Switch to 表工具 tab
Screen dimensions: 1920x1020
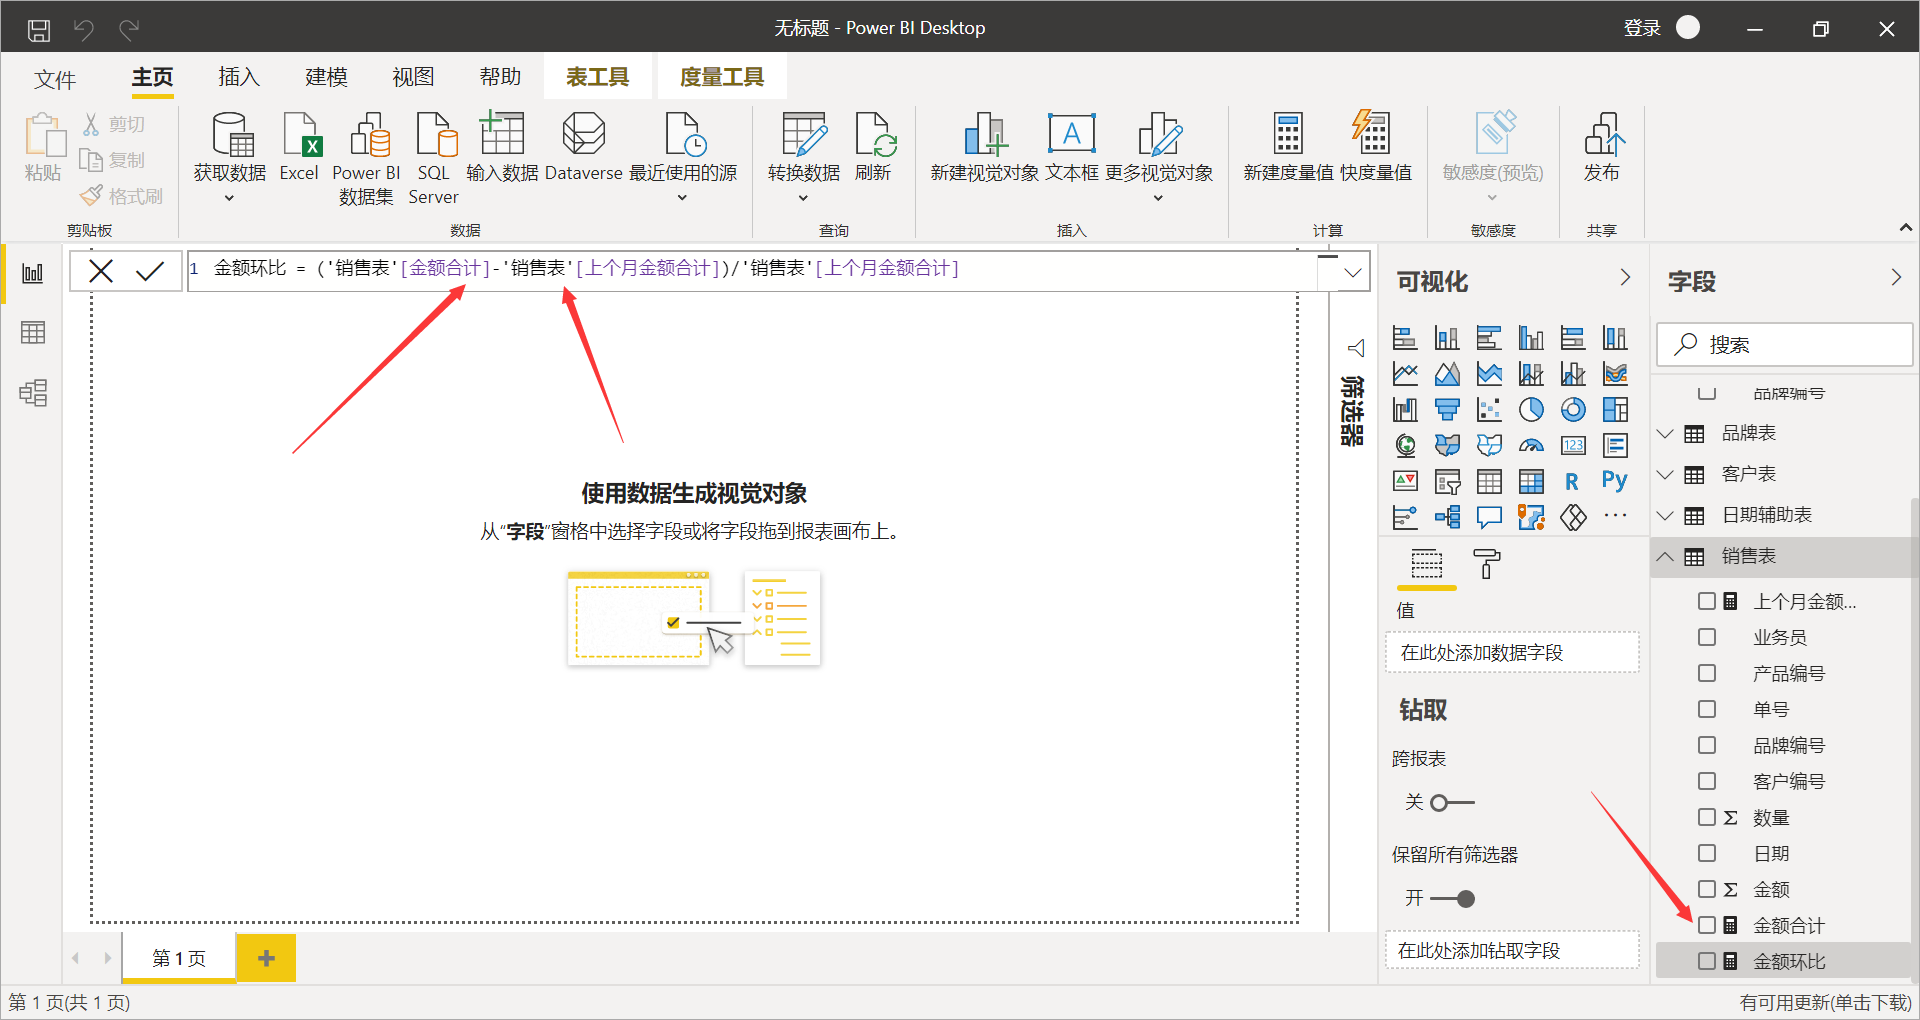[597, 77]
